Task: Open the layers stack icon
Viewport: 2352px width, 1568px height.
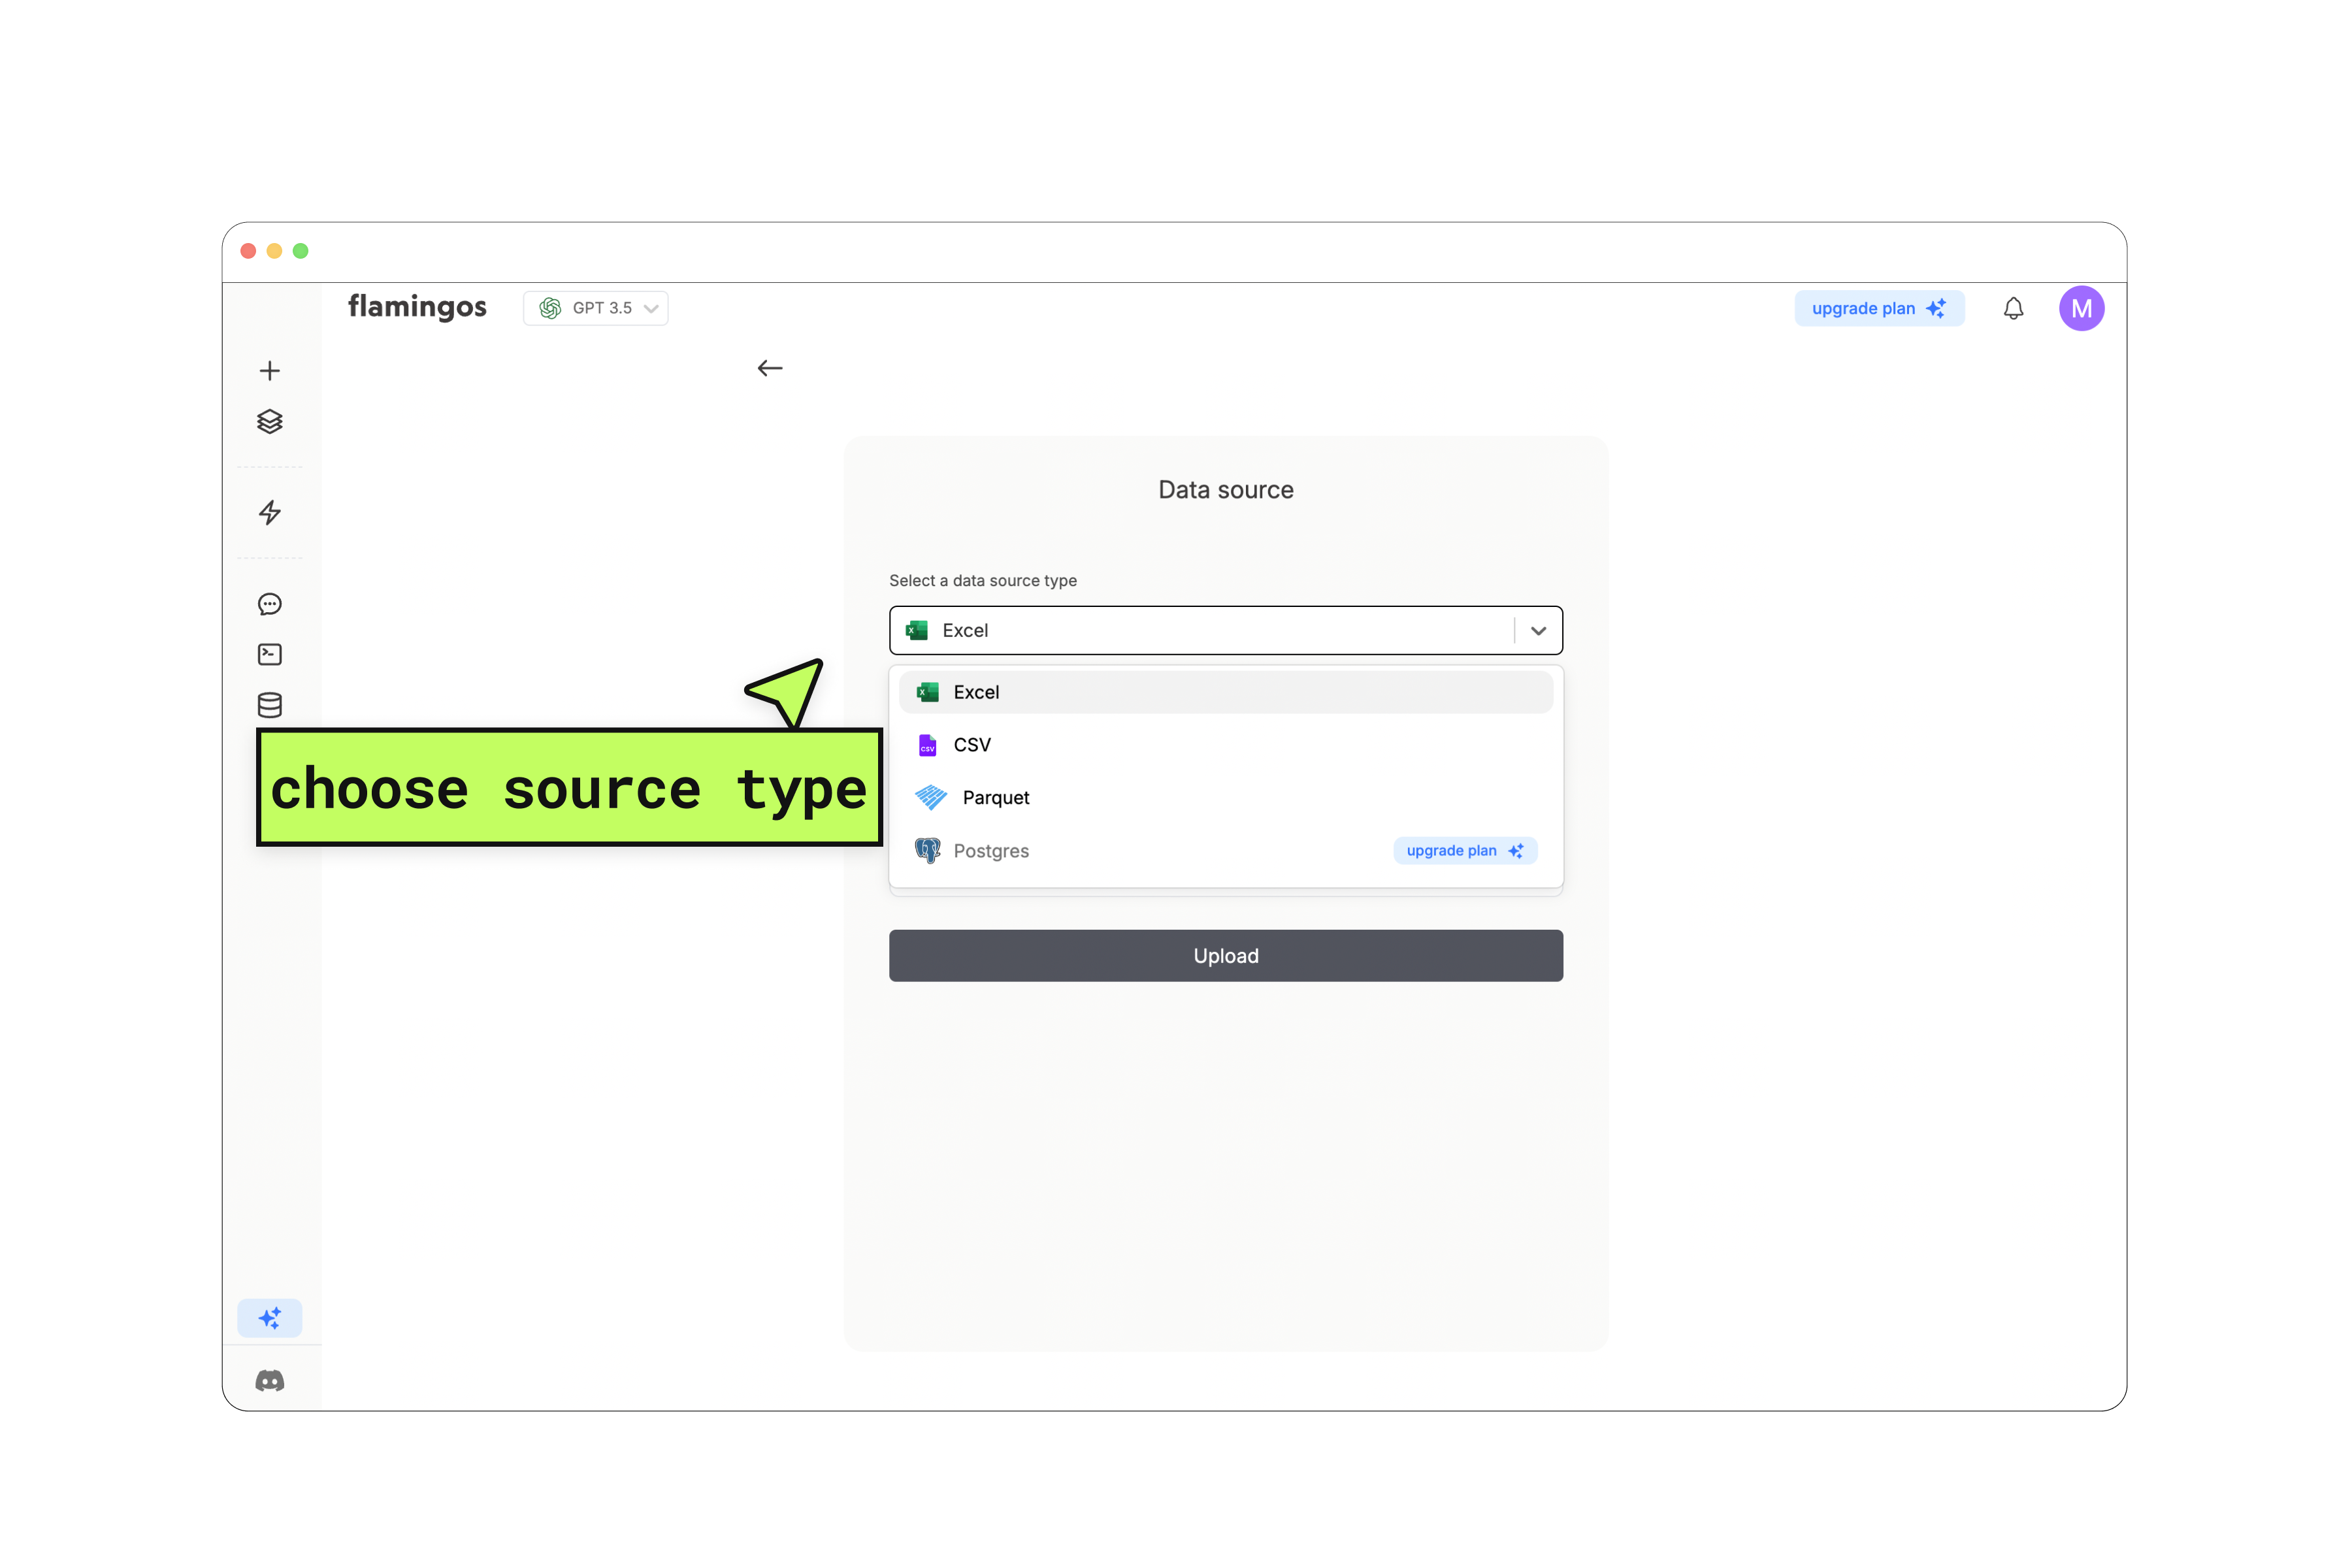Action: (270, 422)
